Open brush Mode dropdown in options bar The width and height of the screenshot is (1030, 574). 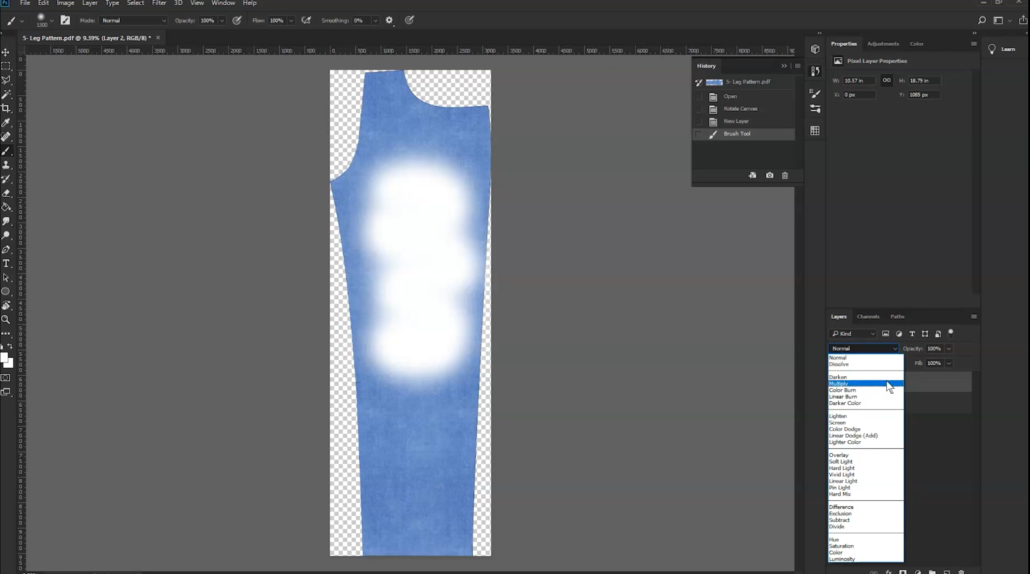pyautogui.click(x=133, y=20)
